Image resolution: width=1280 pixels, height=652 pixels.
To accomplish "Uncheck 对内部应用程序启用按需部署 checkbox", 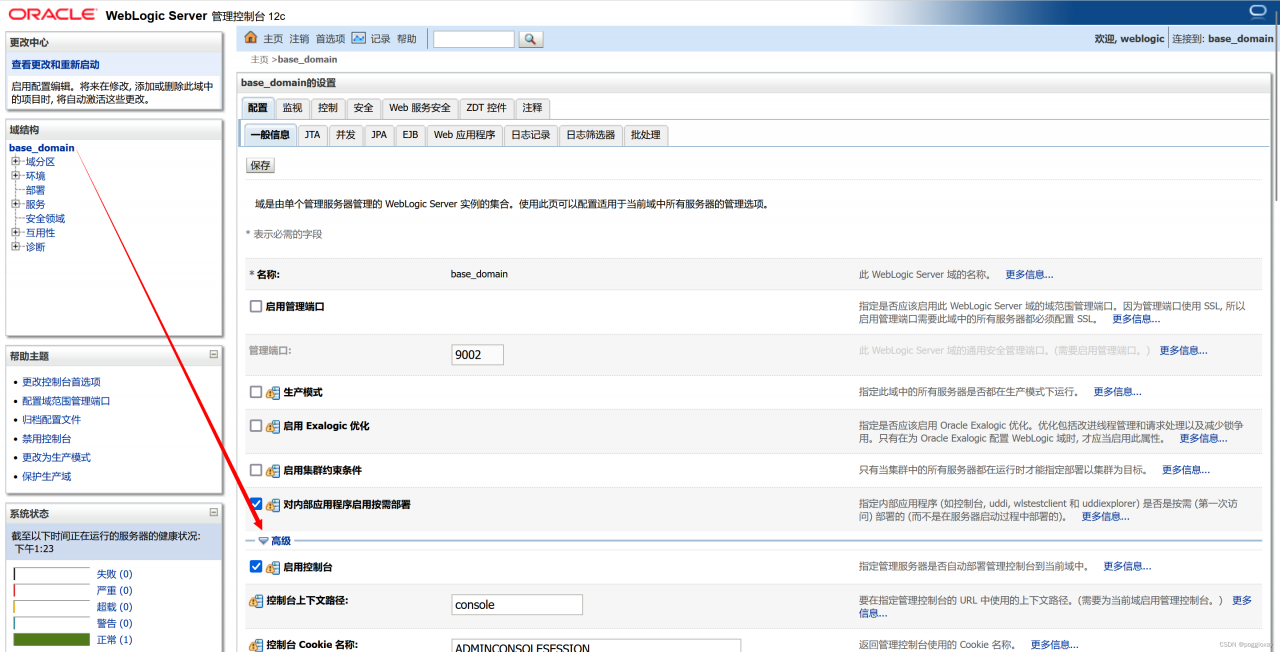I will (x=256, y=504).
